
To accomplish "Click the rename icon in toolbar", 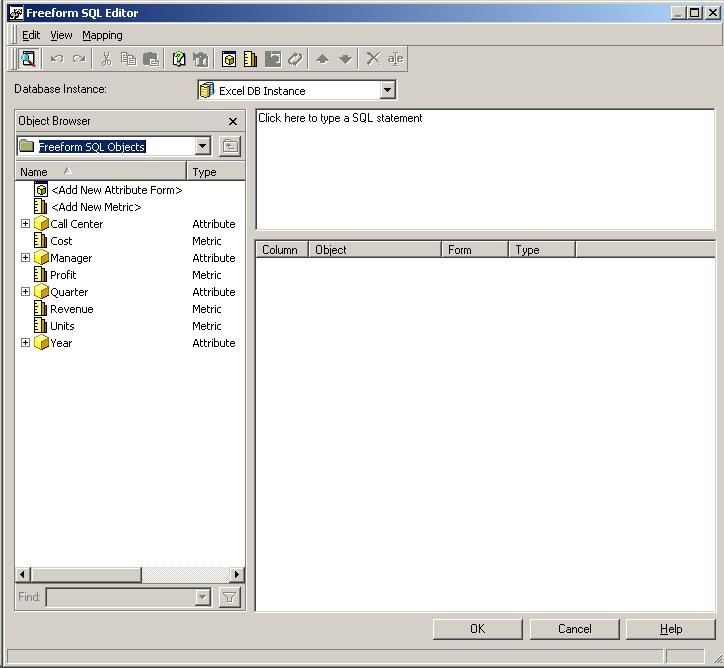I will pos(396,59).
